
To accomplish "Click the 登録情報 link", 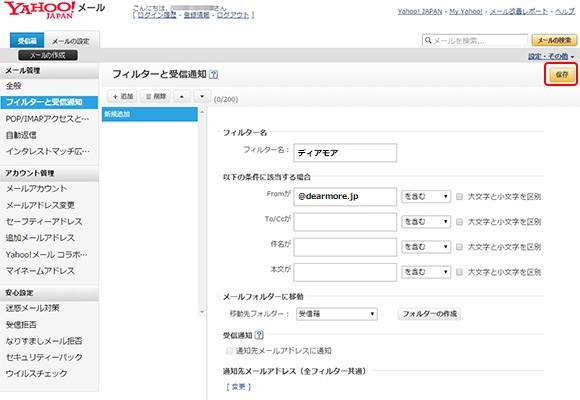I will [196, 15].
